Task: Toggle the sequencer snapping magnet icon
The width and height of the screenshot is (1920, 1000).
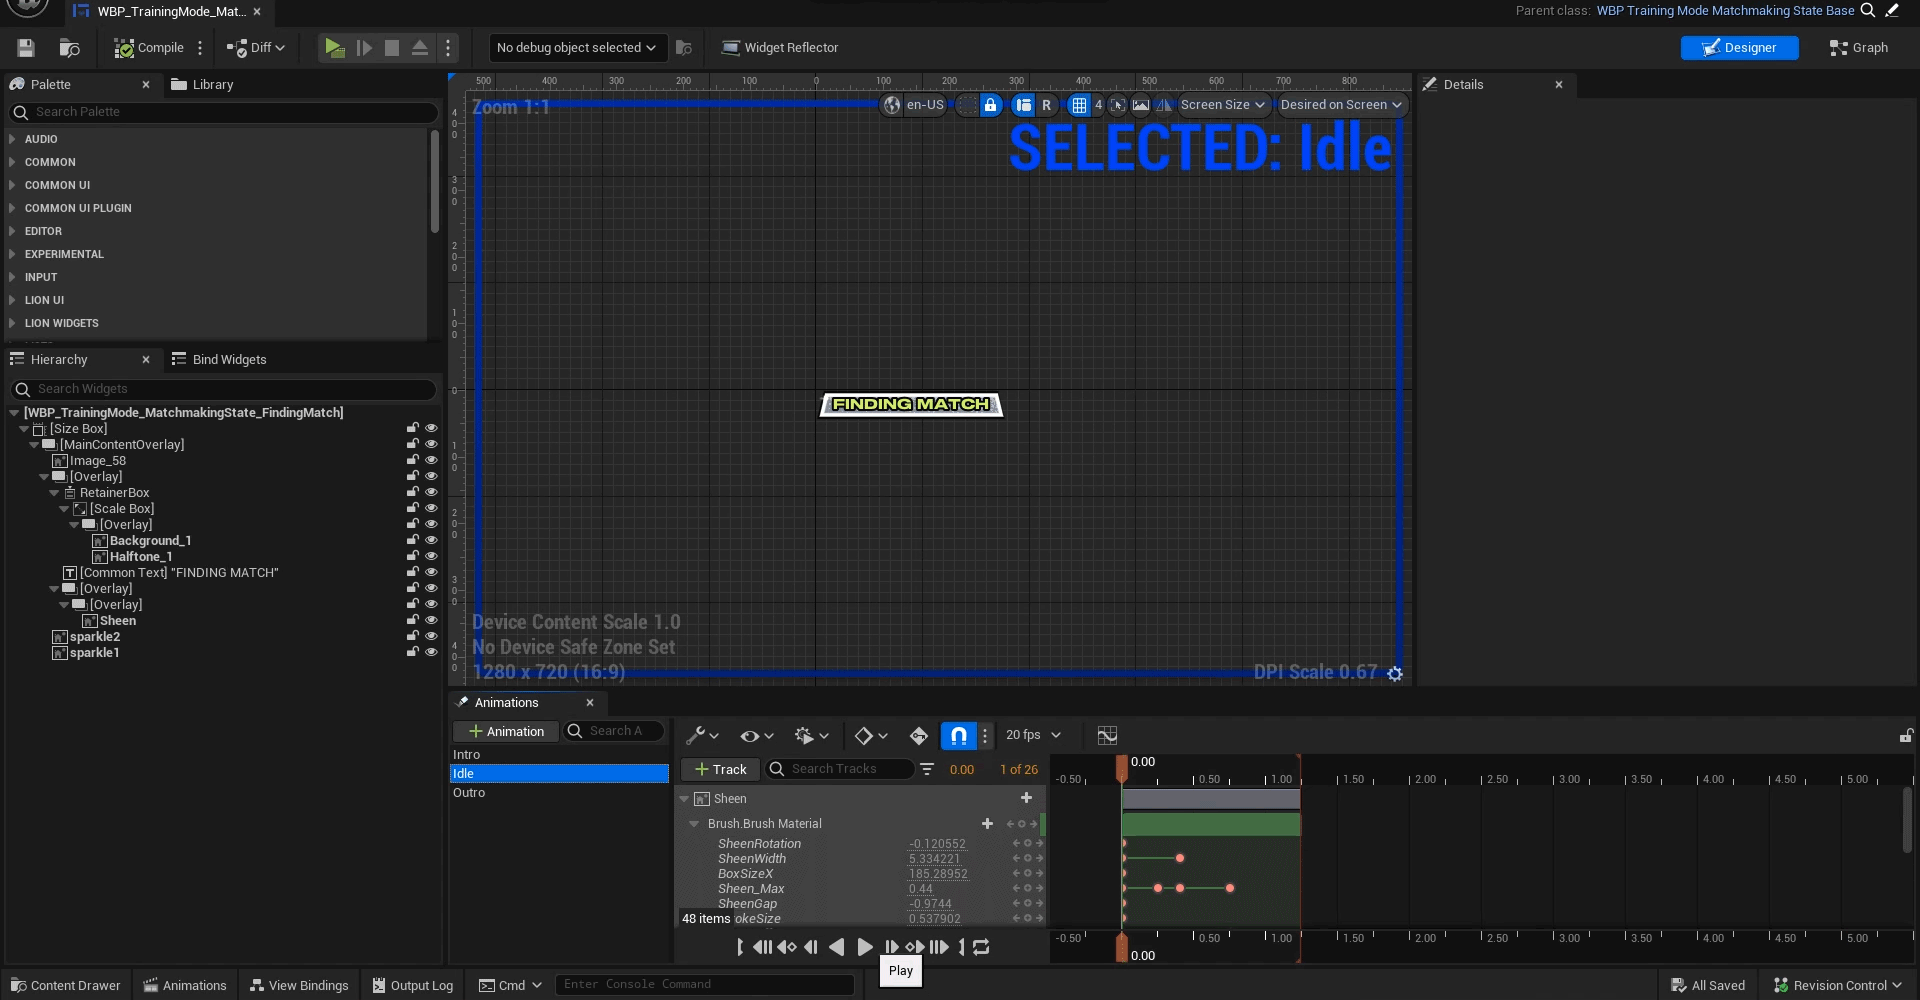Action: [x=958, y=736]
